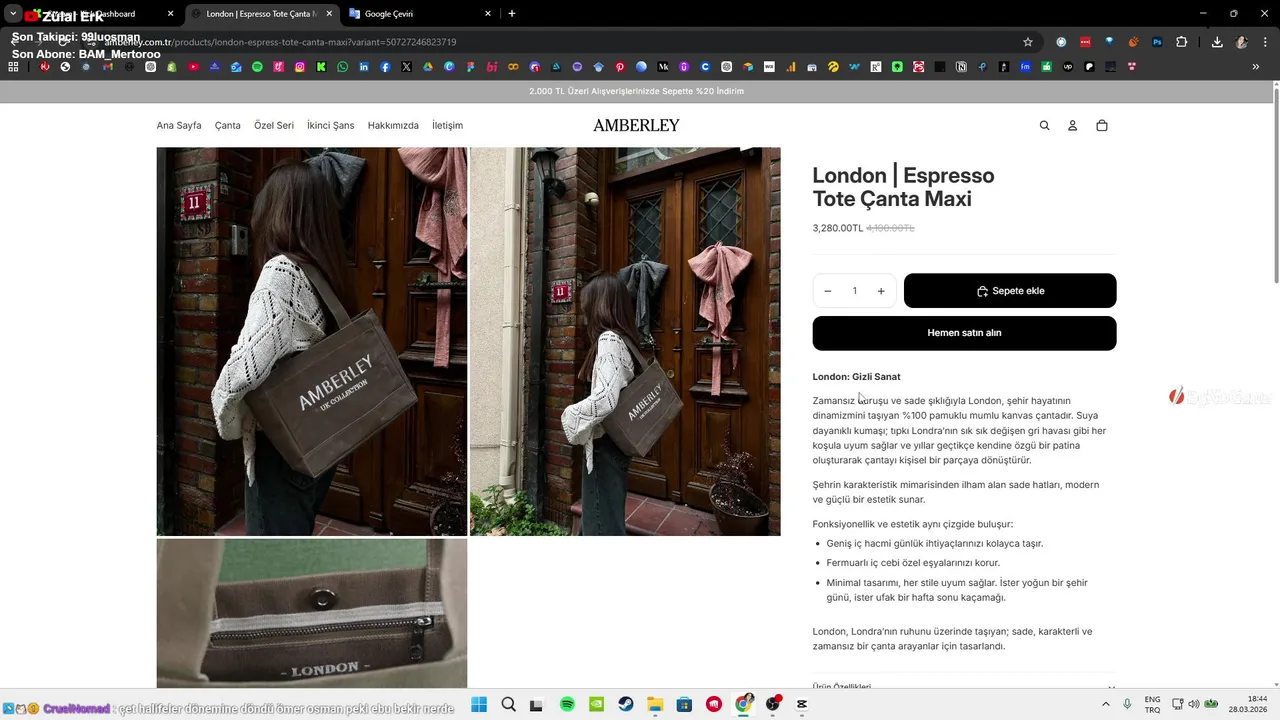The height and width of the screenshot is (720, 1280).
Task: Open the shopping cart icon
Action: [x=1101, y=126]
